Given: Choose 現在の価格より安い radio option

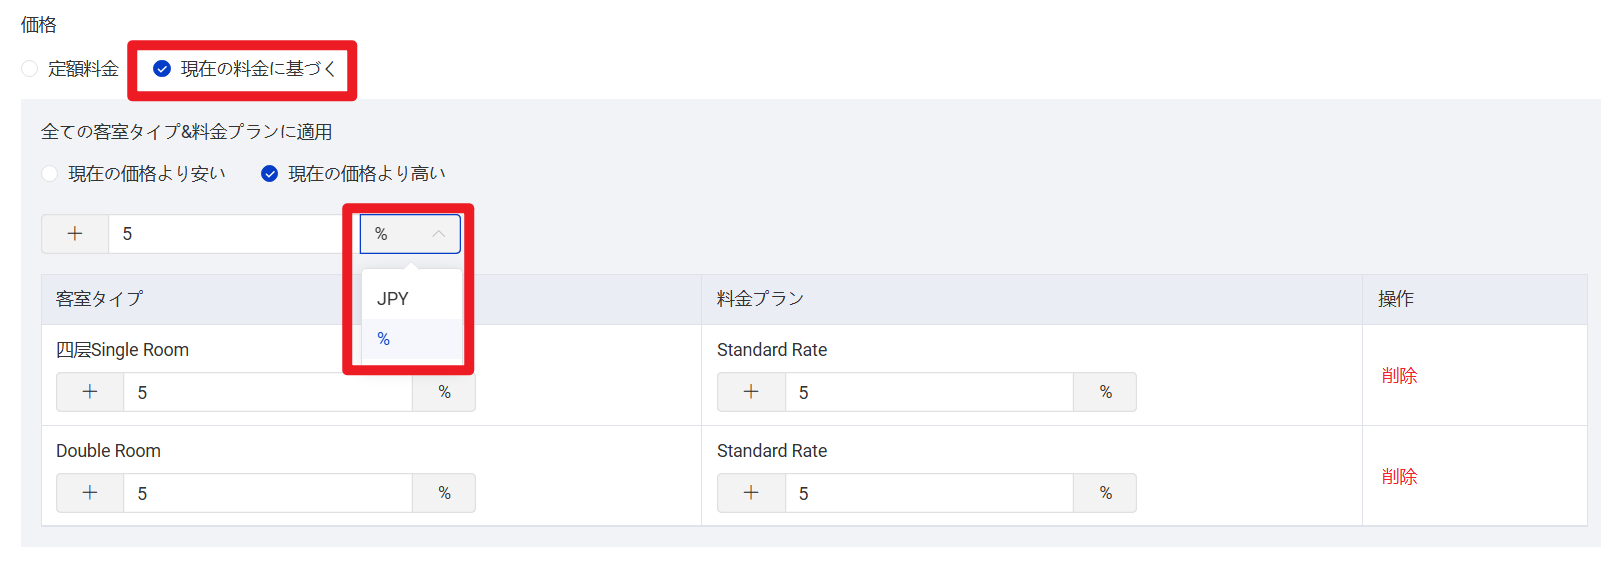Looking at the screenshot, I should pos(50,174).
